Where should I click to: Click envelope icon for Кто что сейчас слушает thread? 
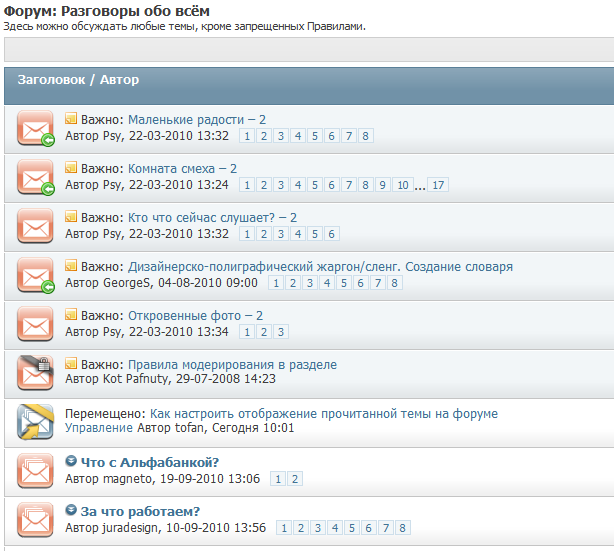coord(35,226)
